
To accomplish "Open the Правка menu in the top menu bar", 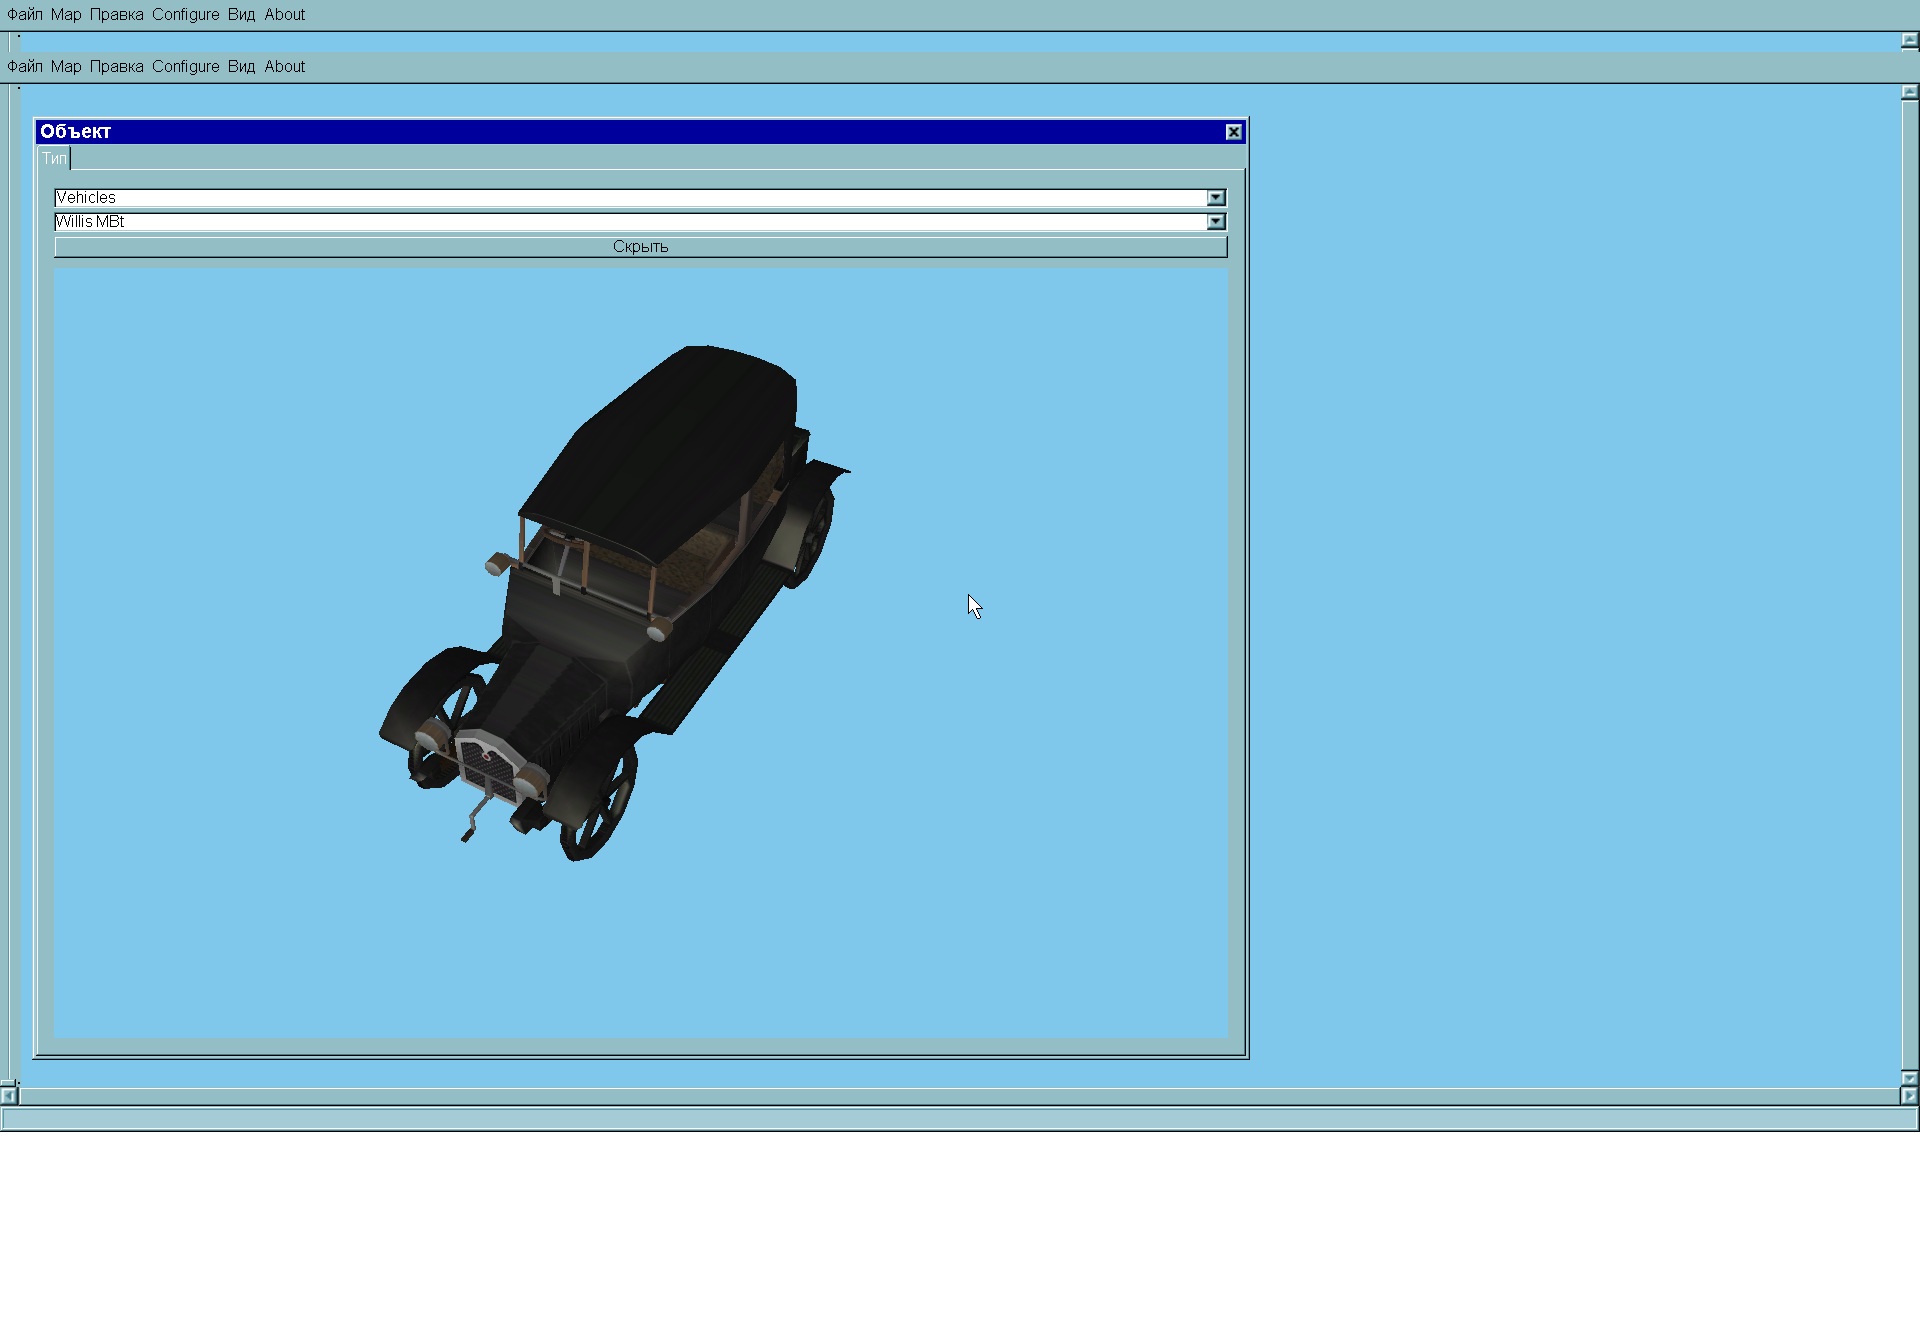I will pos(116,15).
